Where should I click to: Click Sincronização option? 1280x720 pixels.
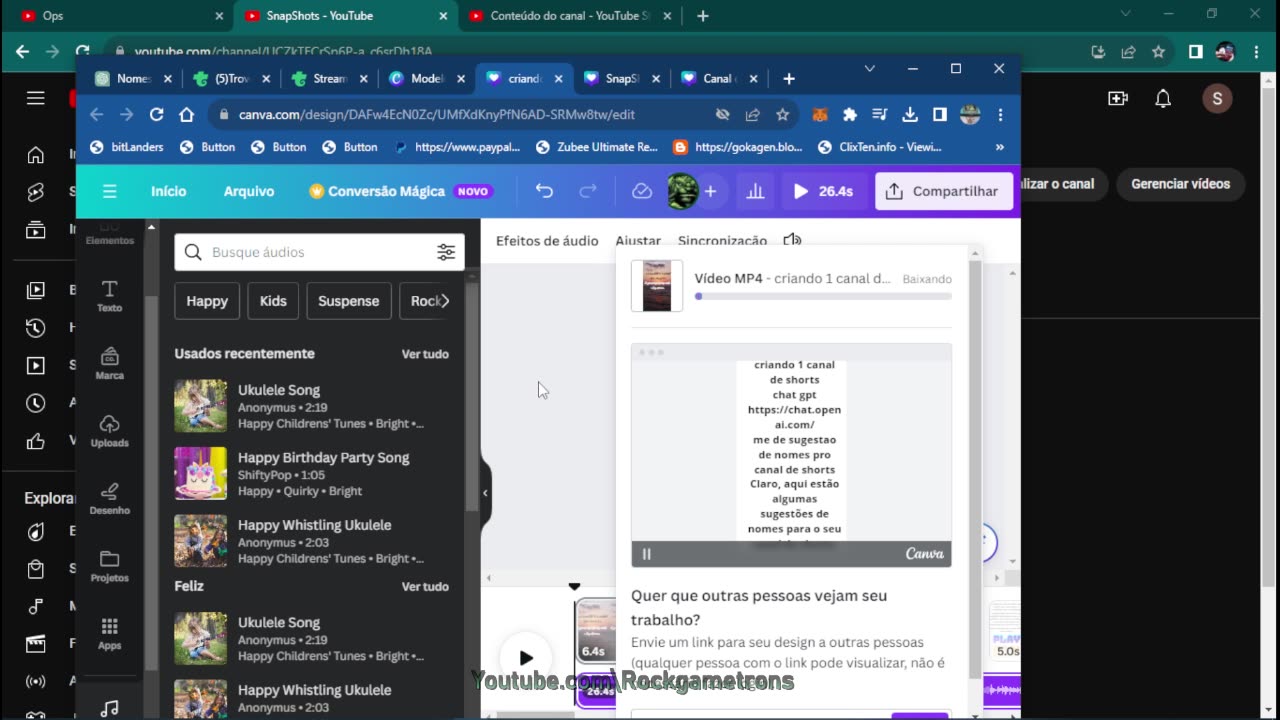click(722, 241)
